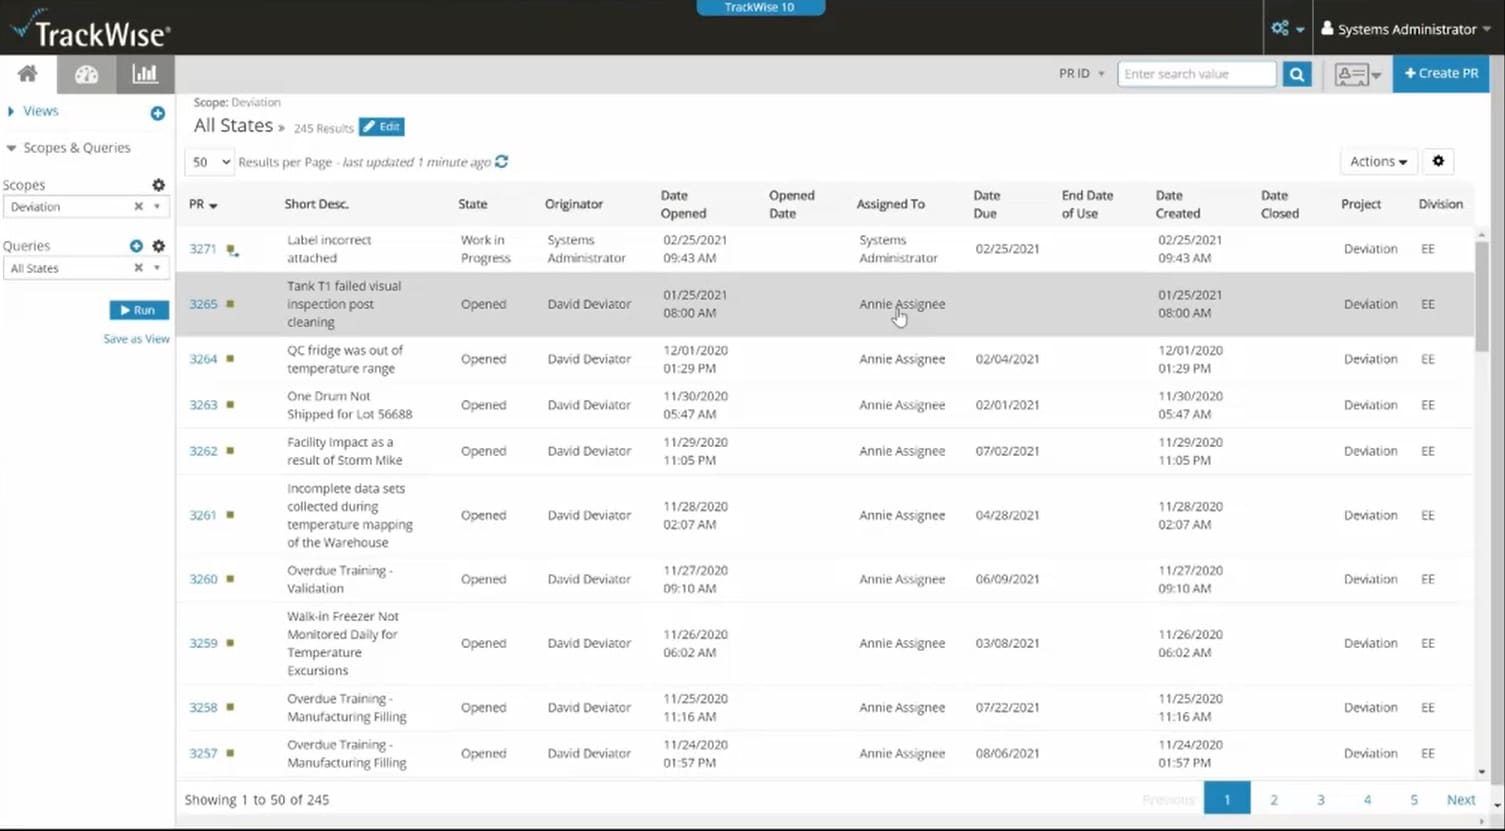
Task: Open record 3265 via its PR link
Action: 203,303
